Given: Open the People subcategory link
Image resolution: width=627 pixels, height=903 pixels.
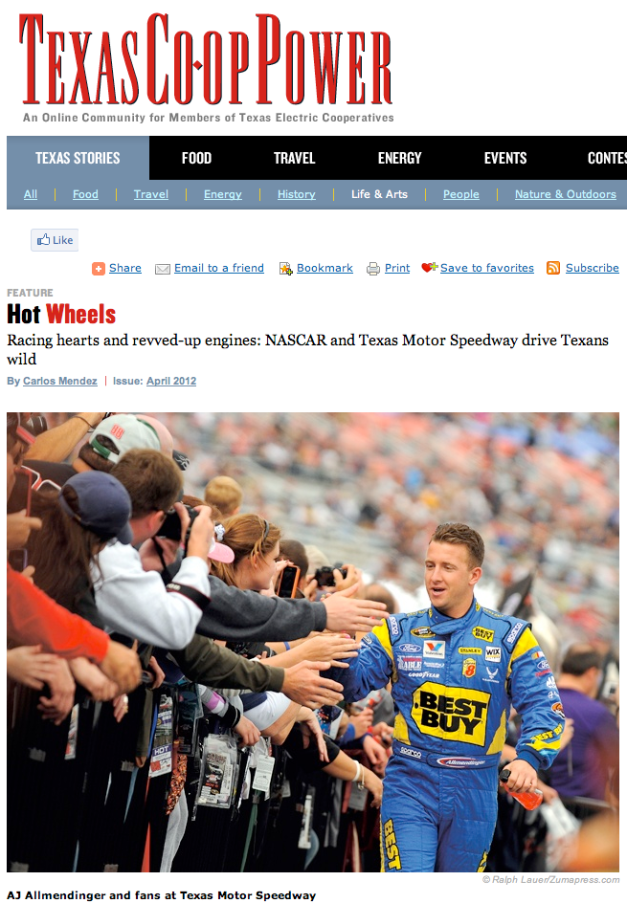Looking at the screenshot, I should point(461,195).
